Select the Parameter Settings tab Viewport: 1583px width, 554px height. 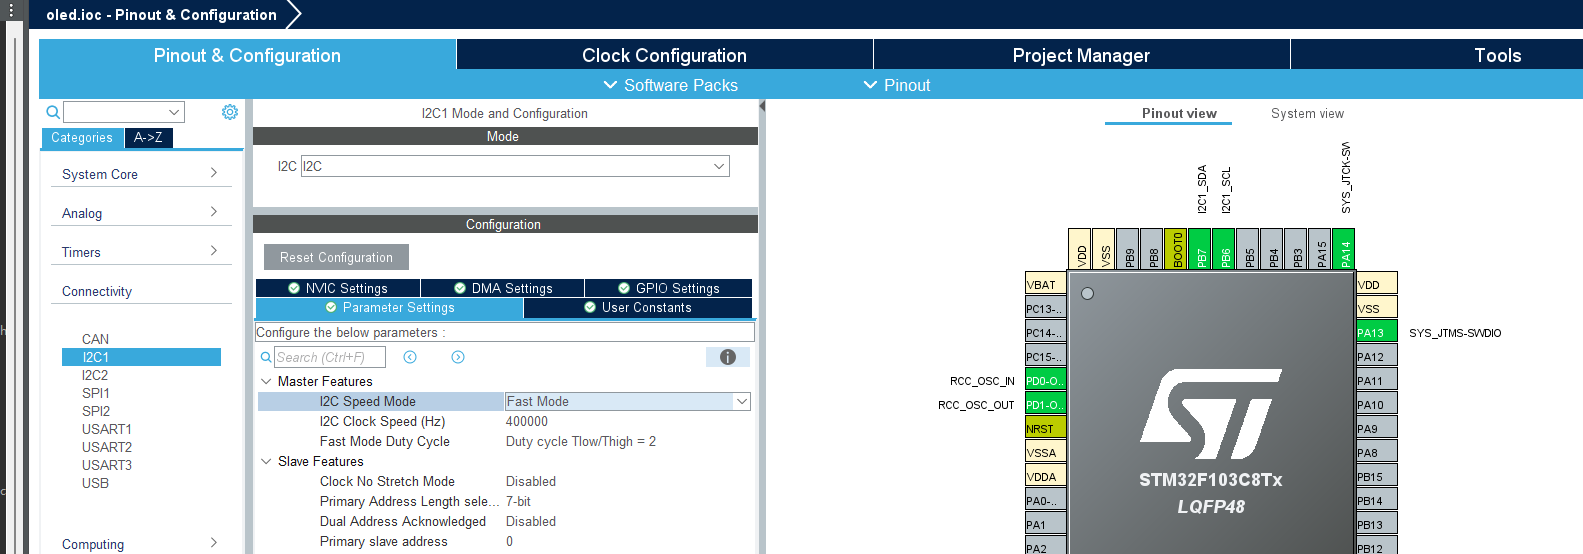point(389,307)
